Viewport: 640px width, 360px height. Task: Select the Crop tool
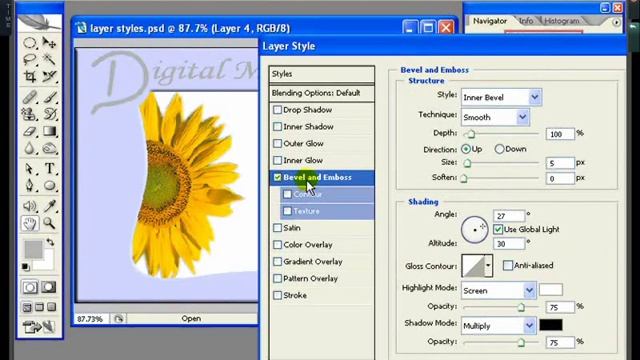tap(29, 76)
